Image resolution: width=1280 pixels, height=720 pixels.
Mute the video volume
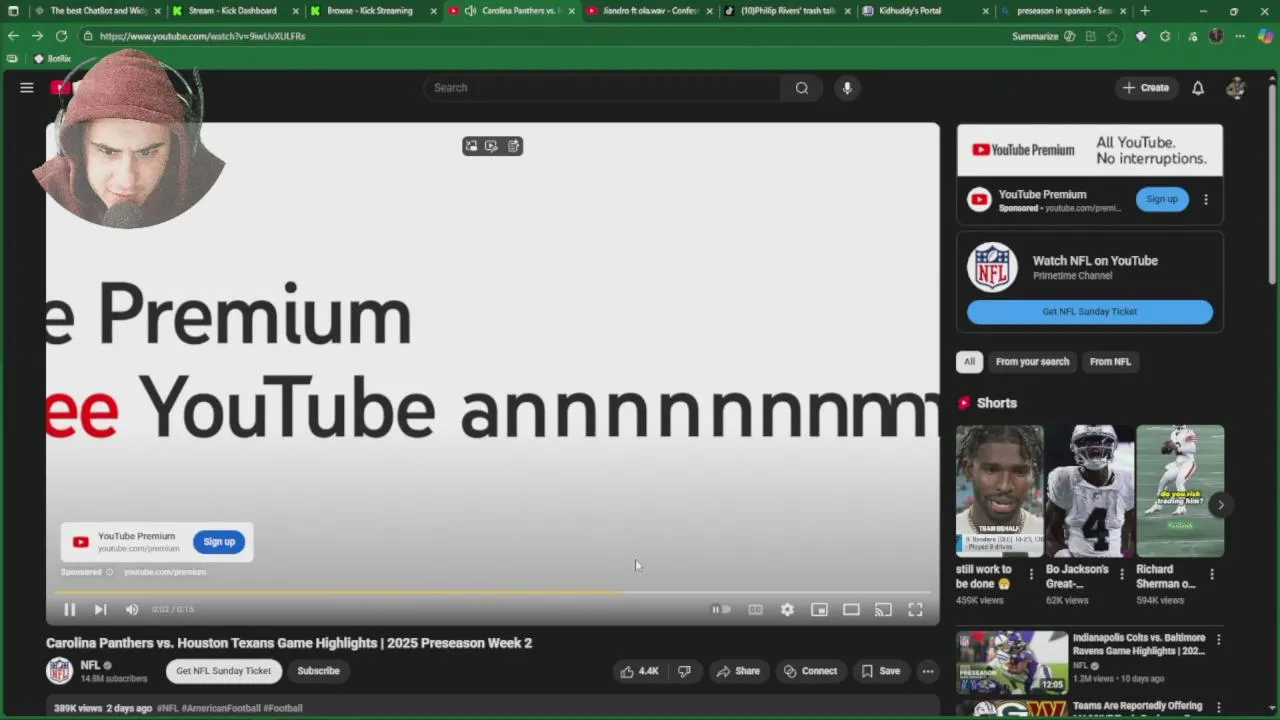132,609
